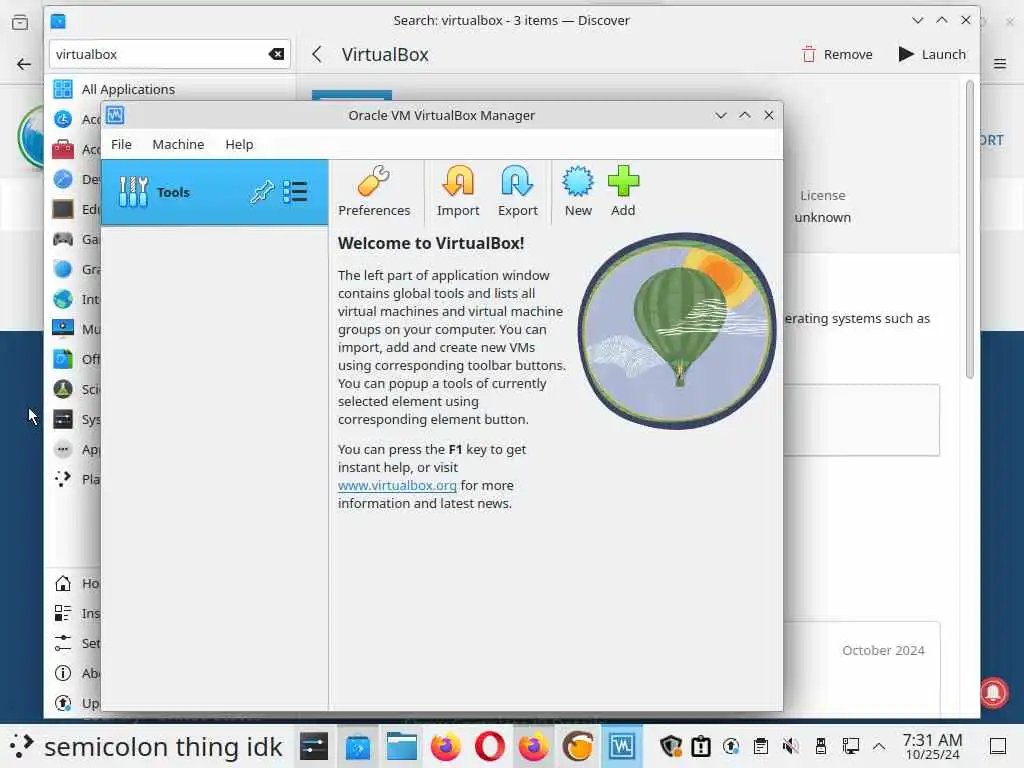Click the System category icon in Discover

63,419
